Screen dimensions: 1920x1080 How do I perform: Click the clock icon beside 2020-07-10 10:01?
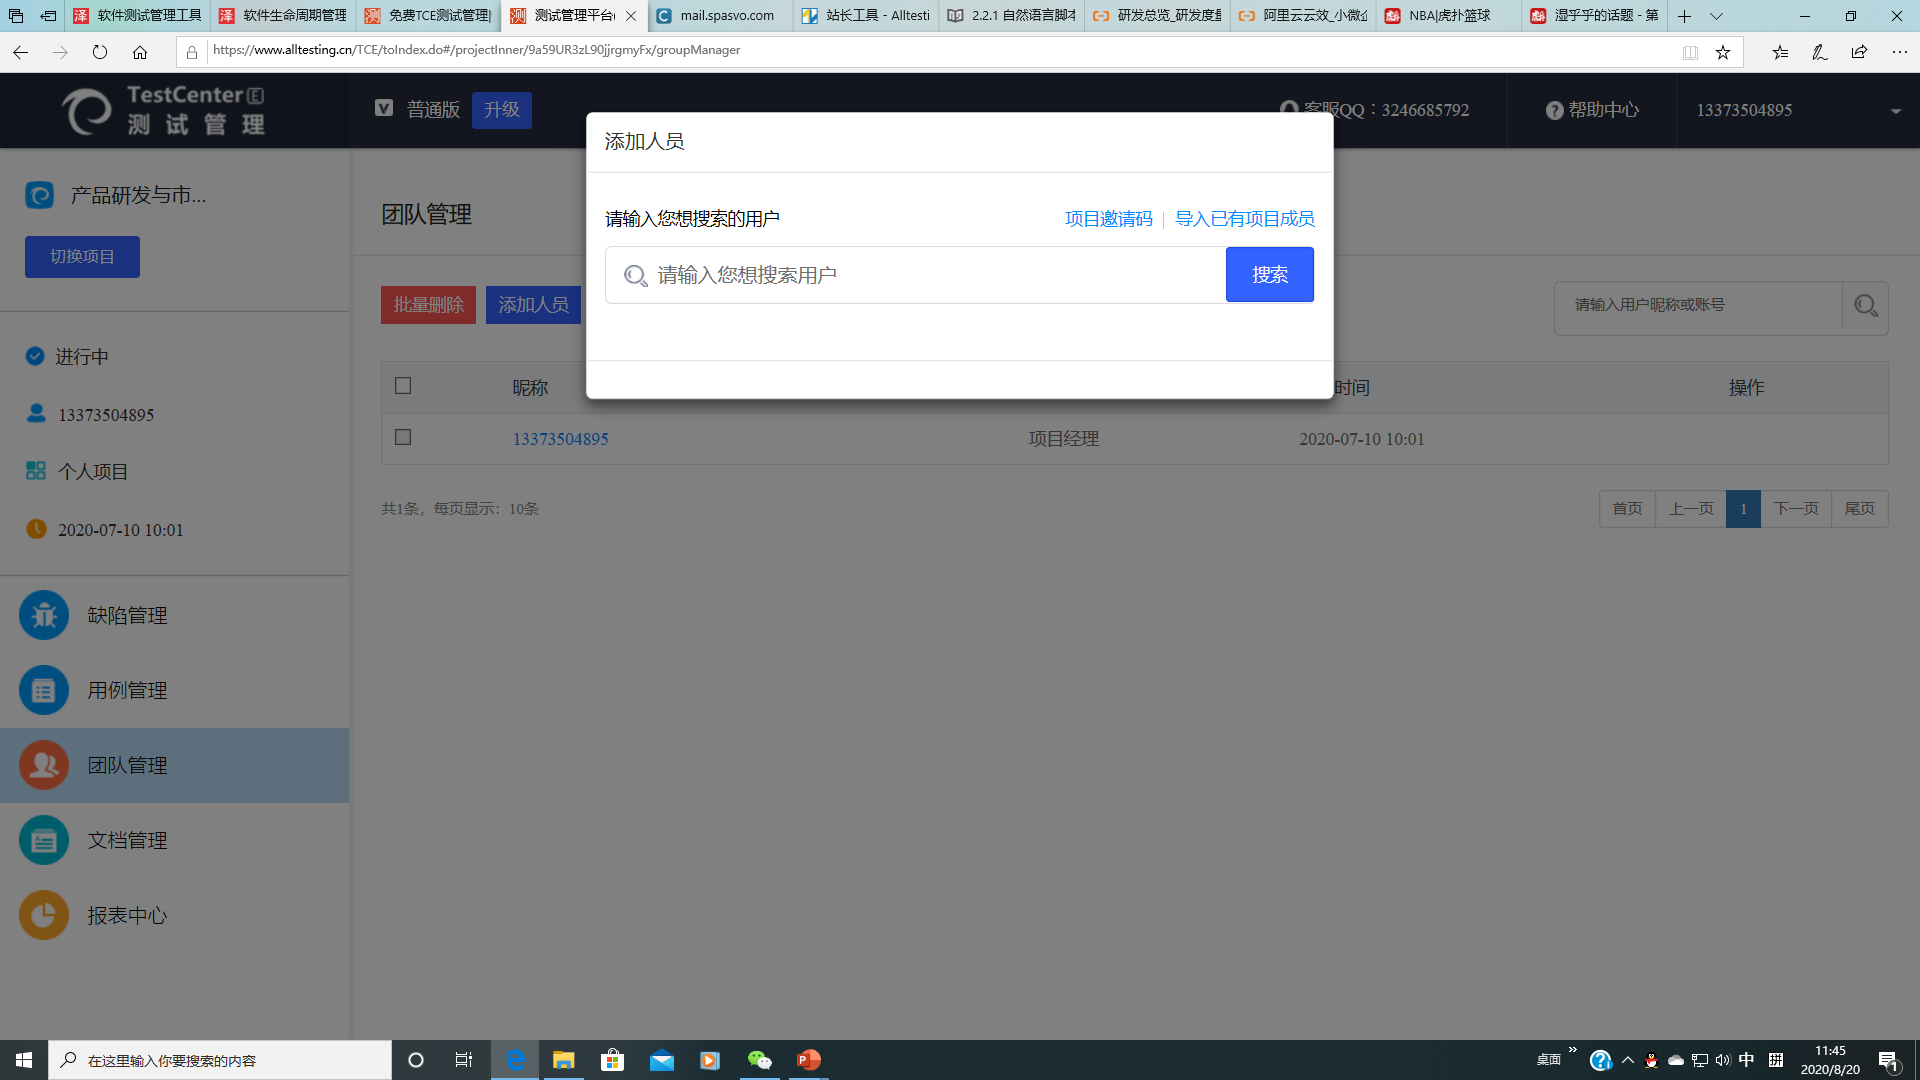pos(36,529)
